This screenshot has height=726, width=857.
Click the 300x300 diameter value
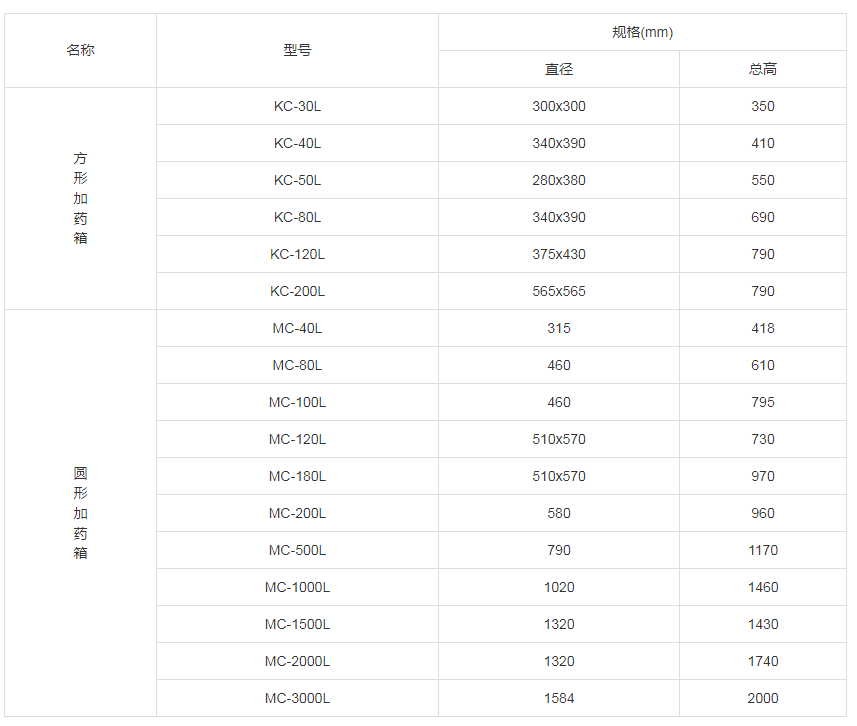coord(559,106)
